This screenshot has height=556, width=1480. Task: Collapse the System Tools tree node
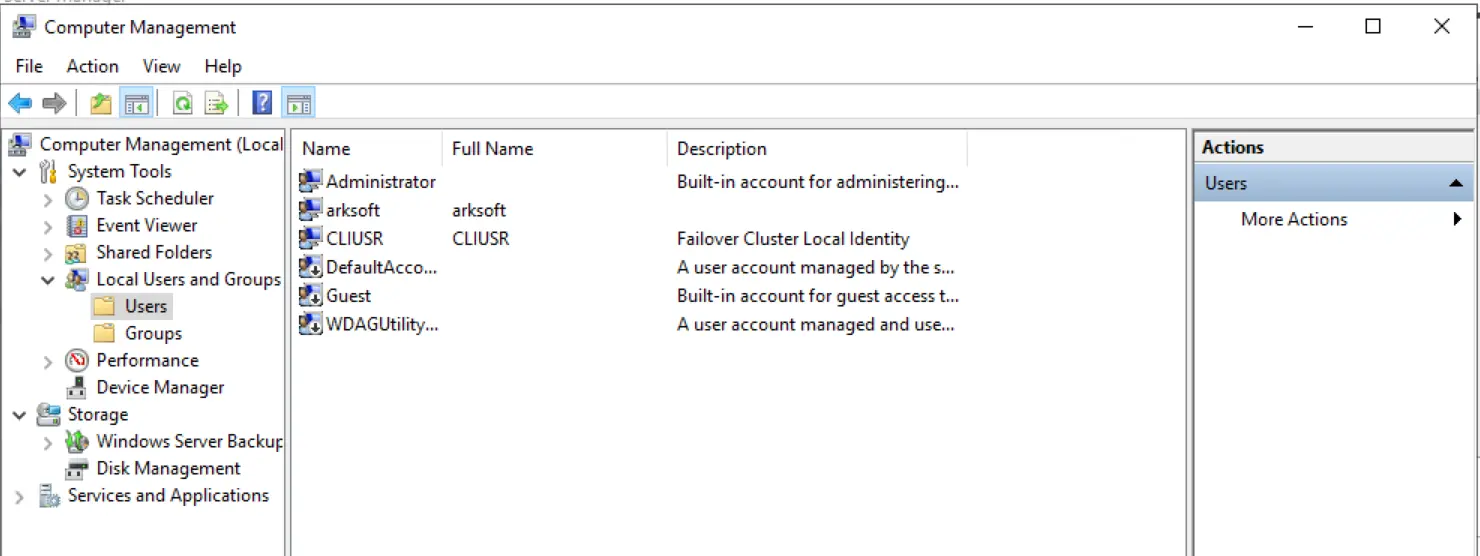(20, 172)
